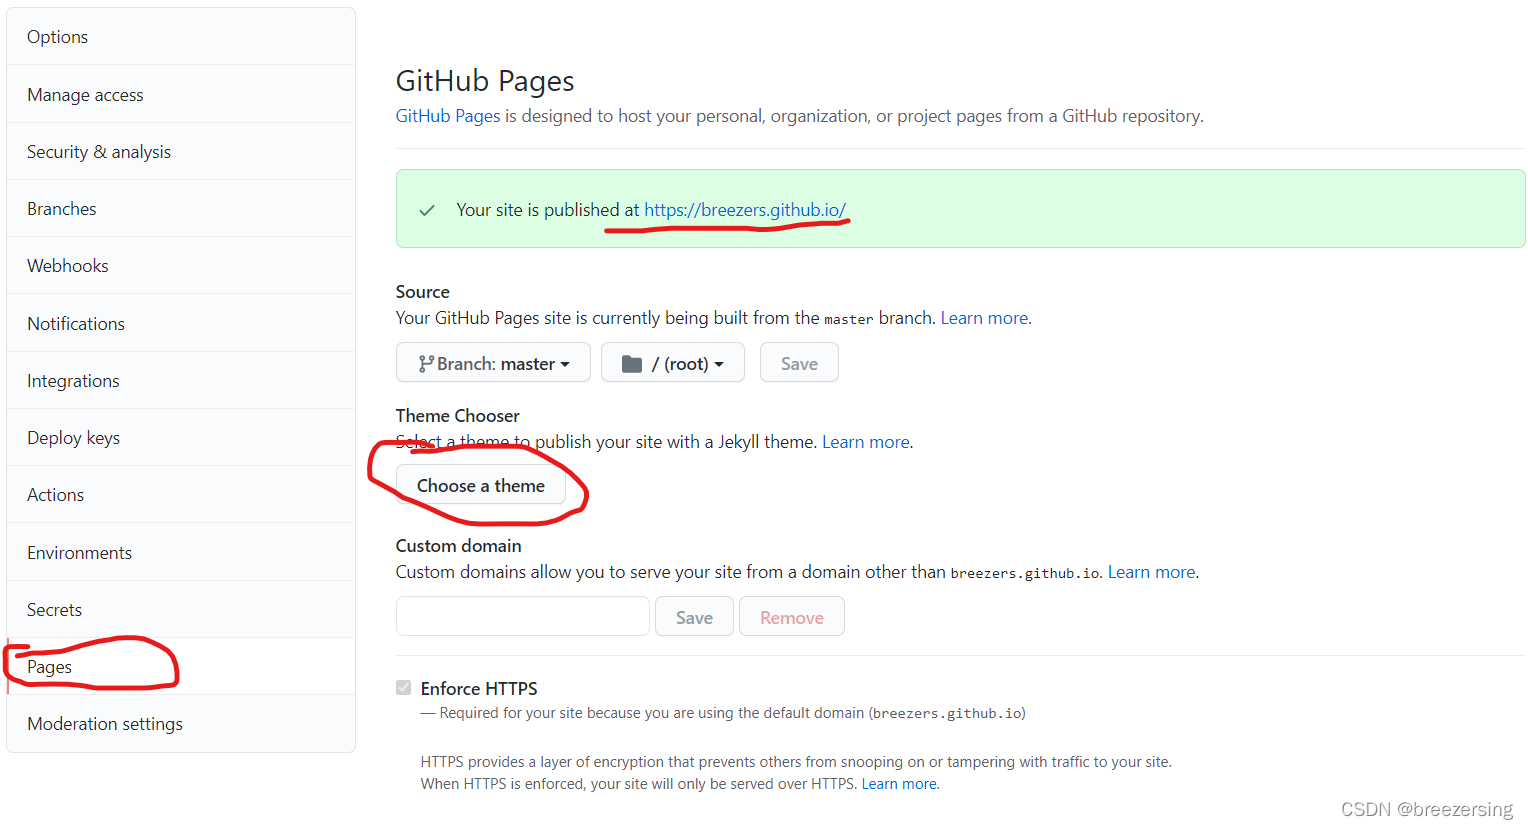
Task: Click Save button for custom domain
Action: click(x=694, y=617)
